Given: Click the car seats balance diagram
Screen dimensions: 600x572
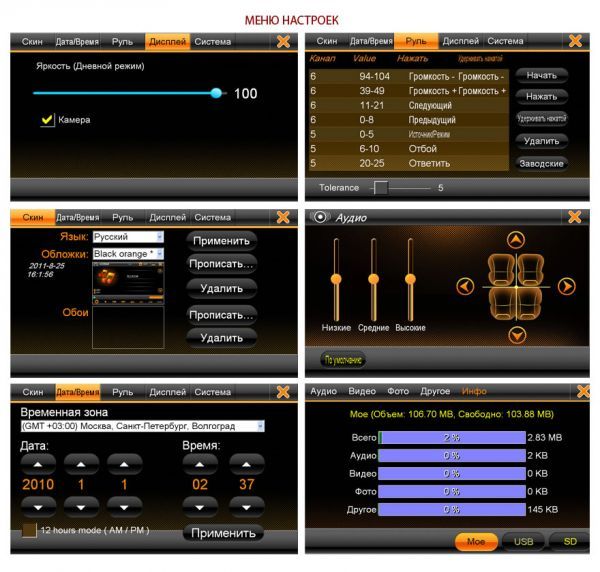Looking at the screenshot, I should (x=516, y=287).
